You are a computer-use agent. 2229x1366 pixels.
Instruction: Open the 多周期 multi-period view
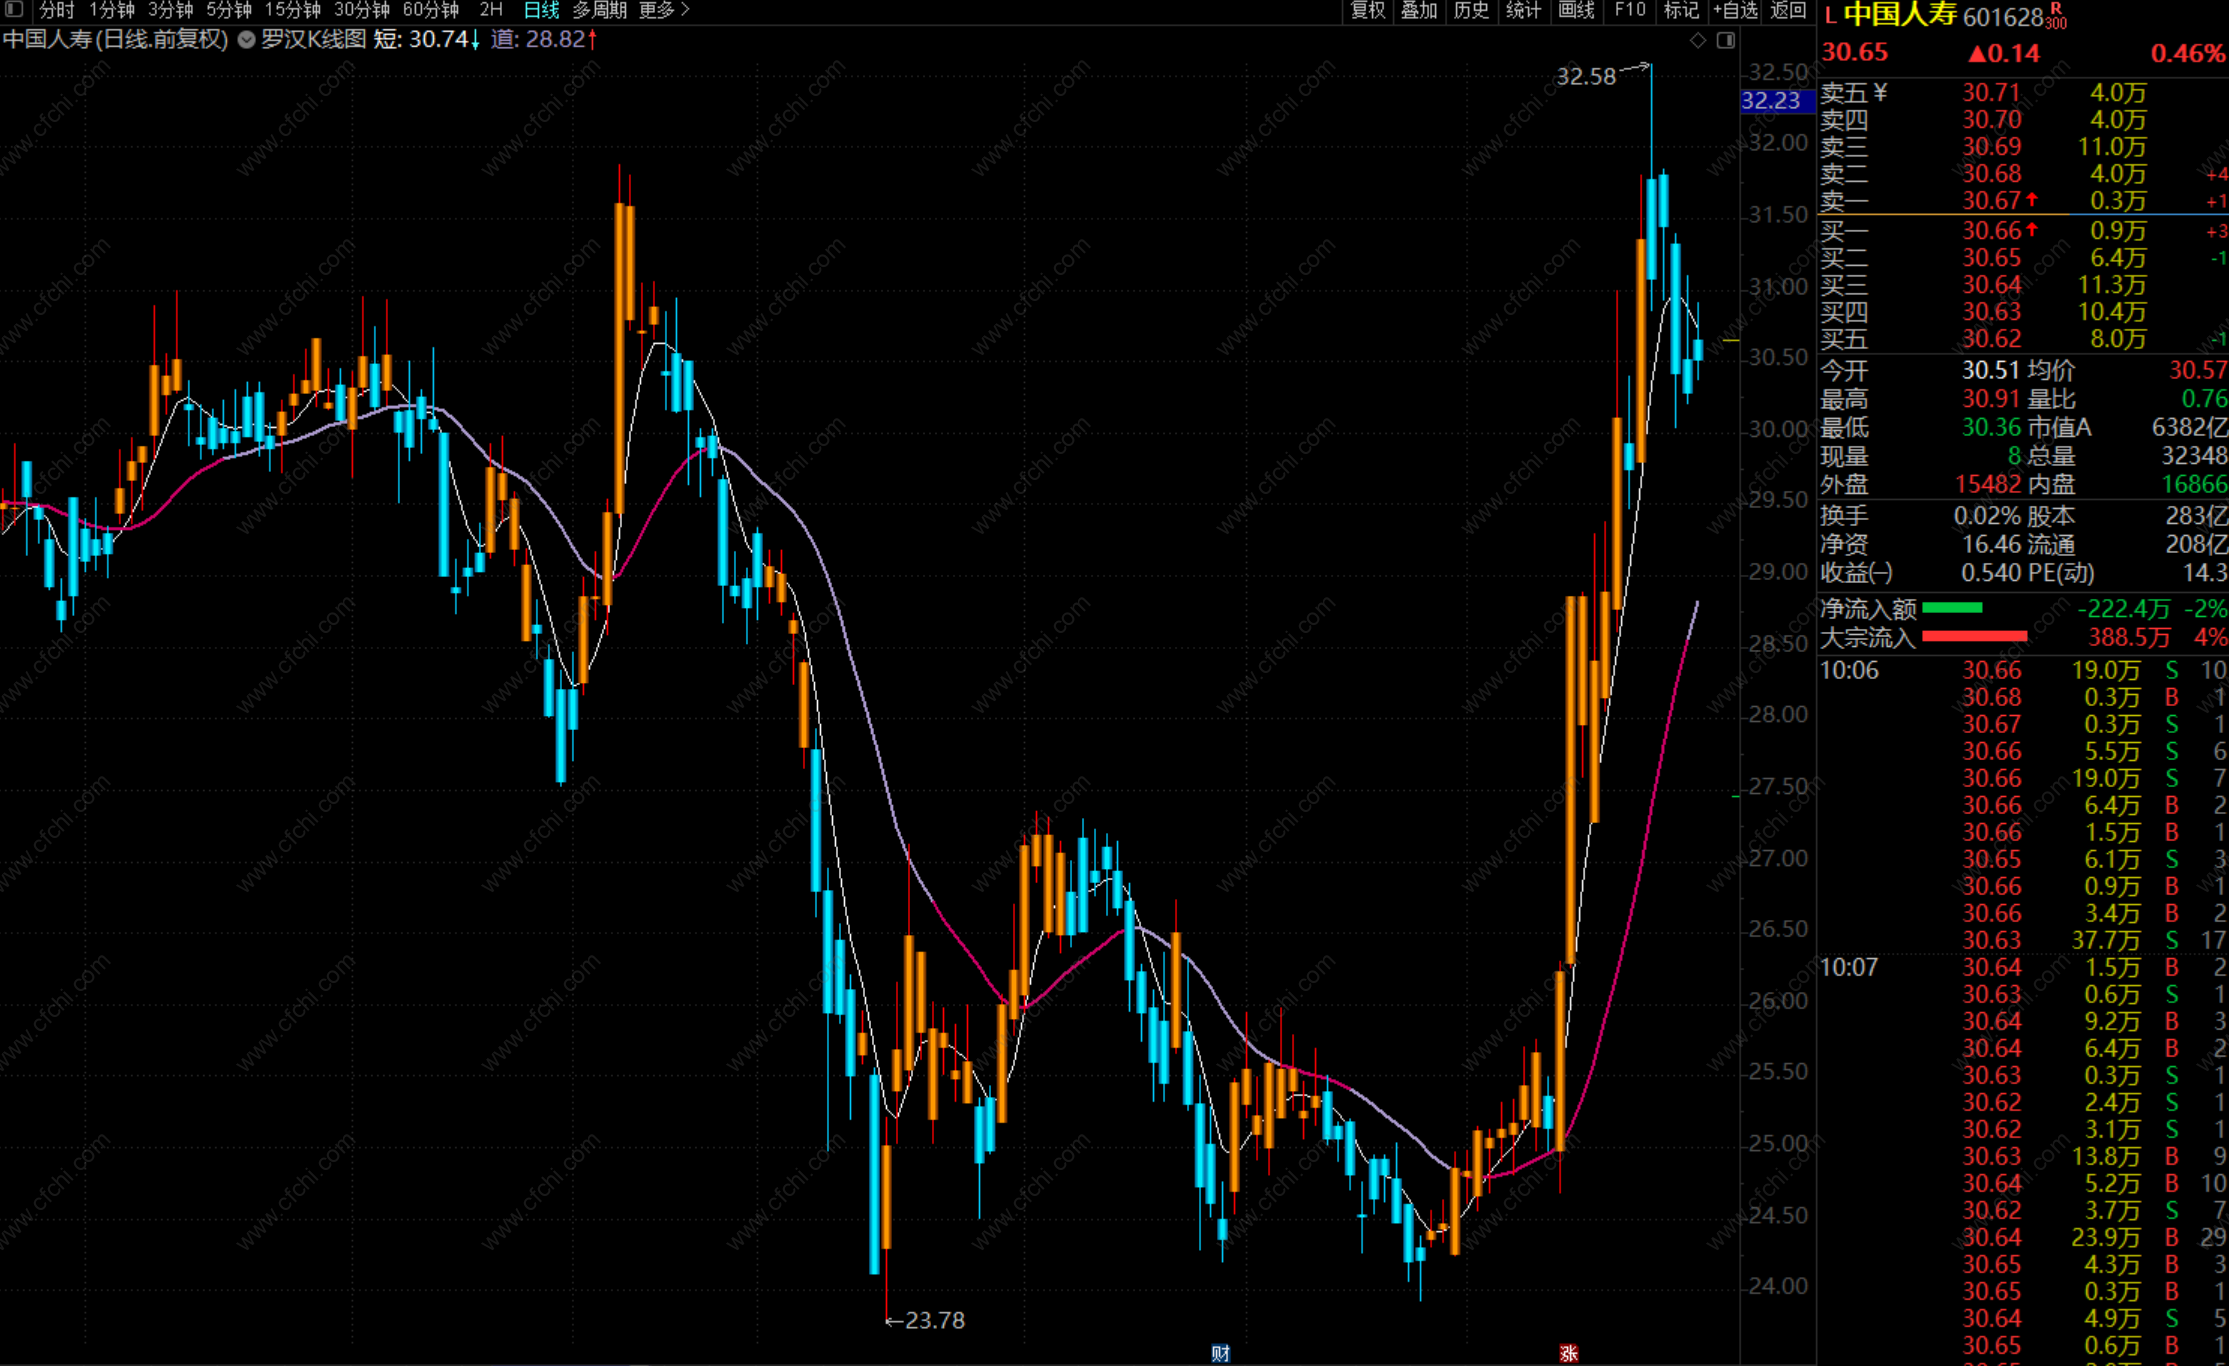(599, 10)
